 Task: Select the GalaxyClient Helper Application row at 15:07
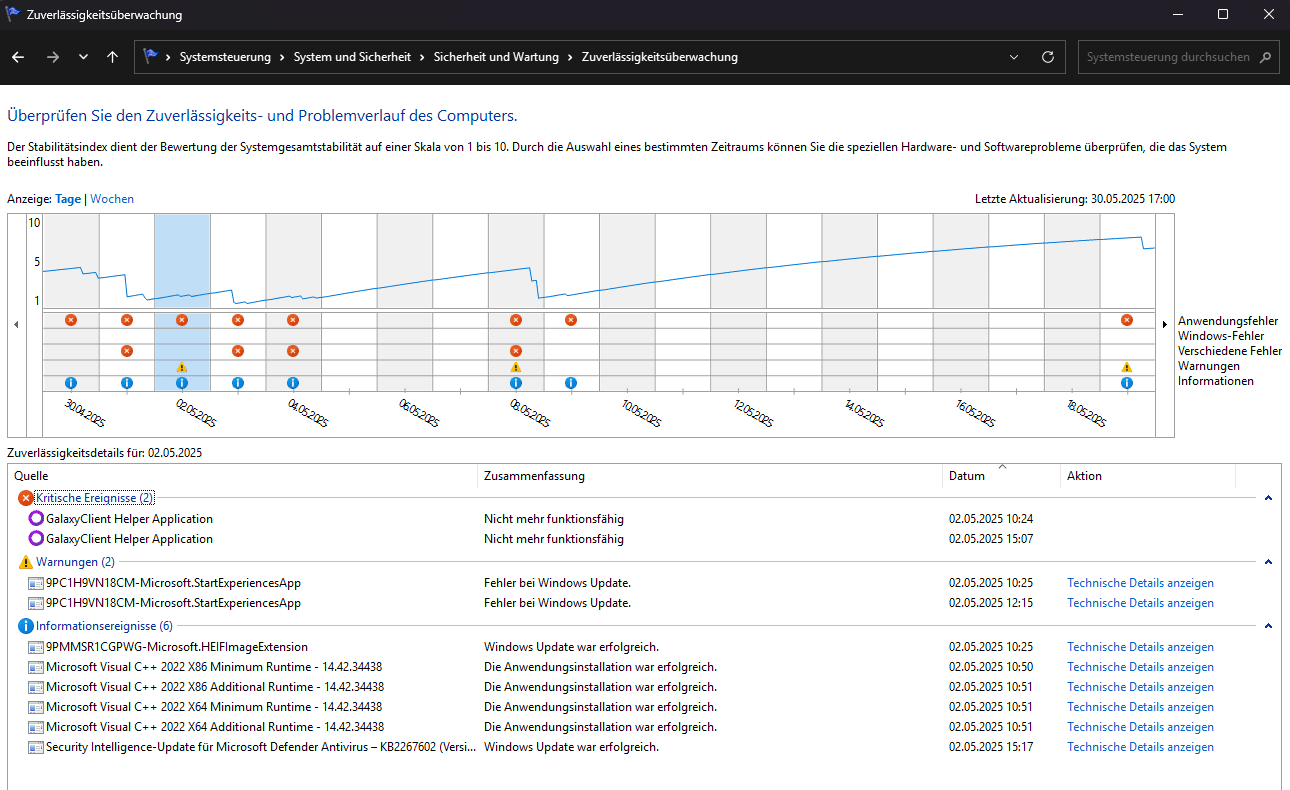click(644, 539)
